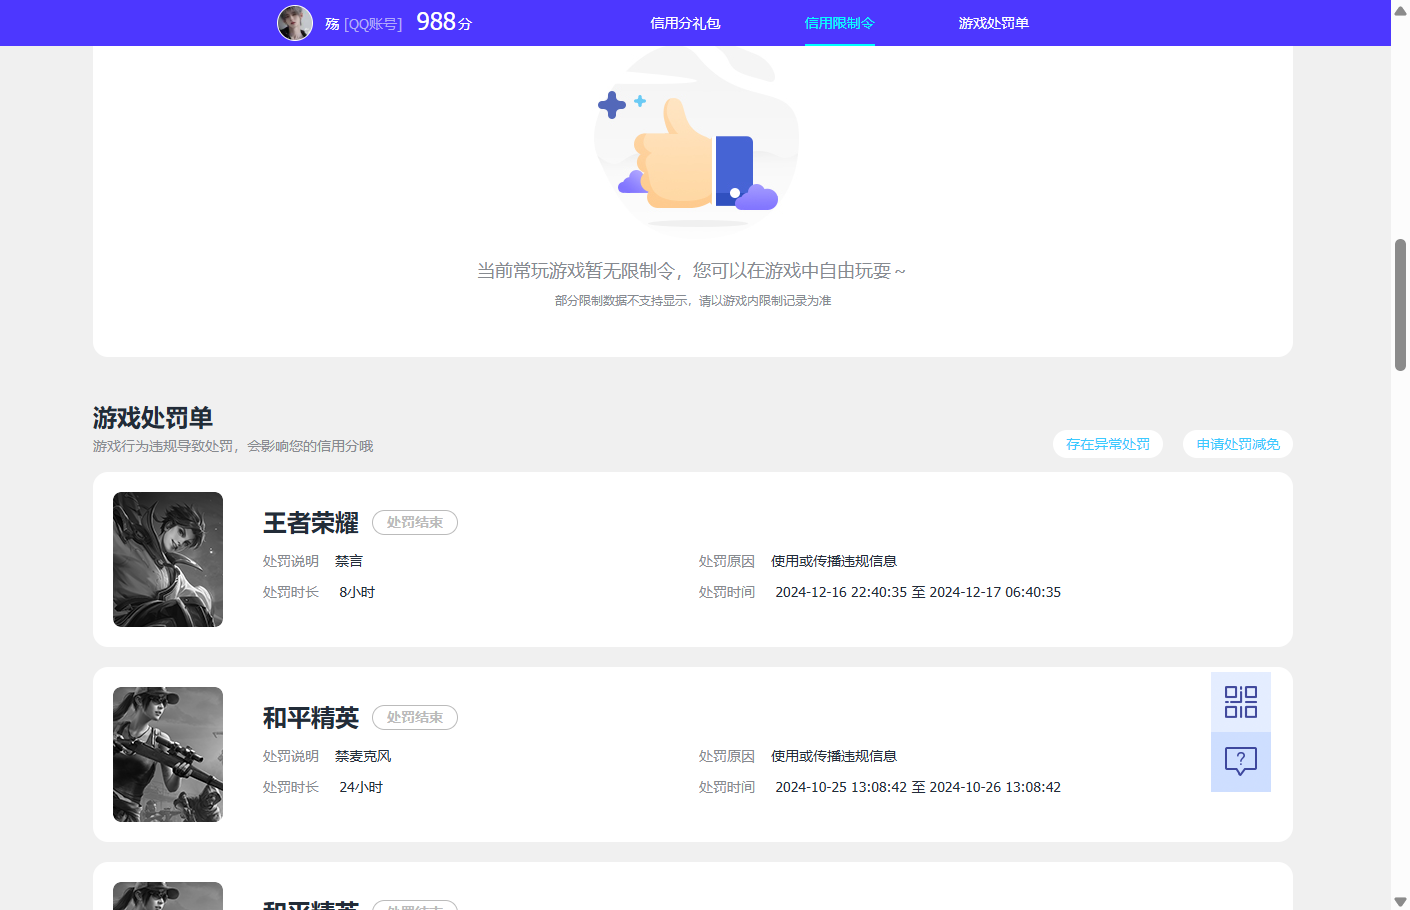
Task: Click the 处罚结束 badge on 和平精英 card
Action: tap(414, 717)
